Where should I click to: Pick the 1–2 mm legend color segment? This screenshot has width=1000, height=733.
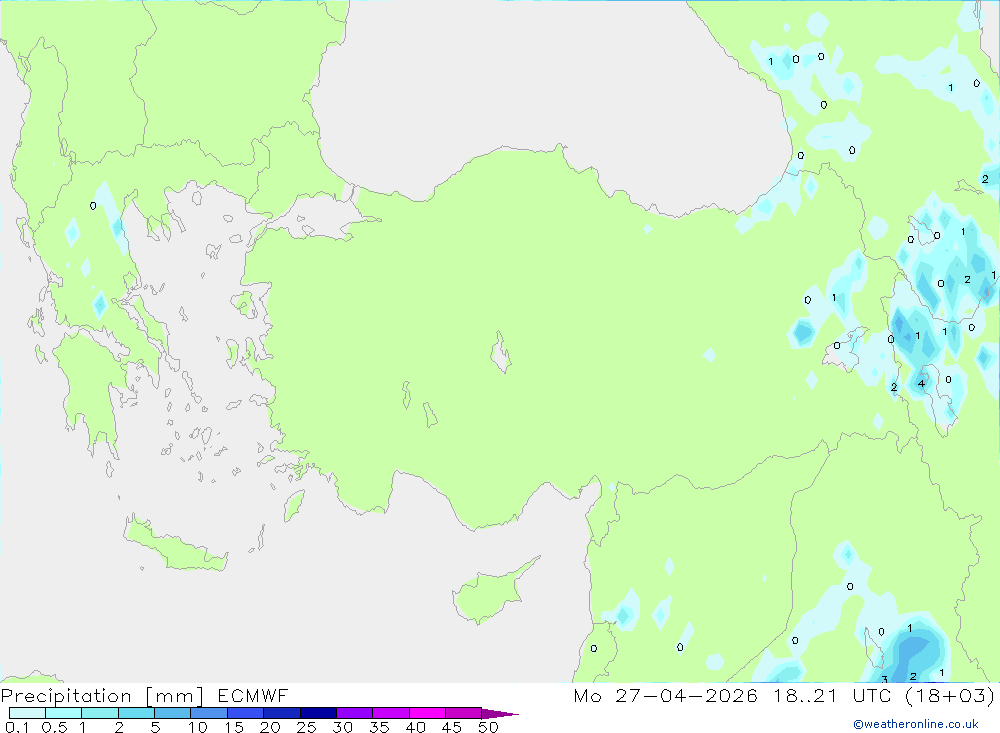click(x=99, y=713)
